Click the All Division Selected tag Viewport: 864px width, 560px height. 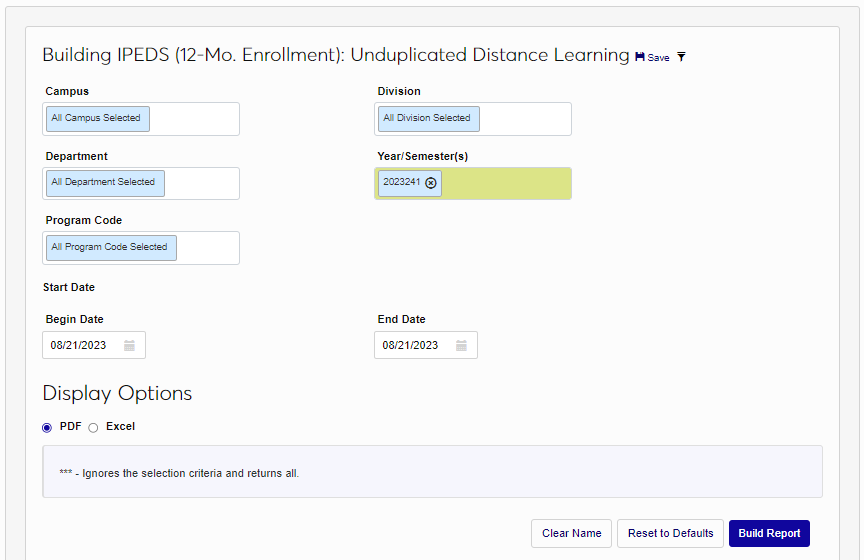428,119
